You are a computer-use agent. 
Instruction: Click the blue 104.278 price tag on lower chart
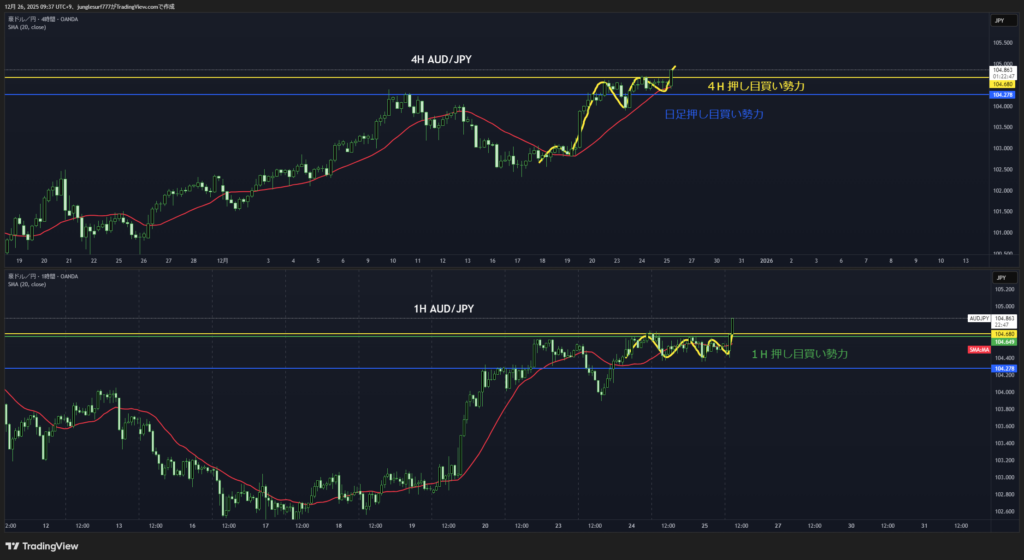pos(1001,369)
